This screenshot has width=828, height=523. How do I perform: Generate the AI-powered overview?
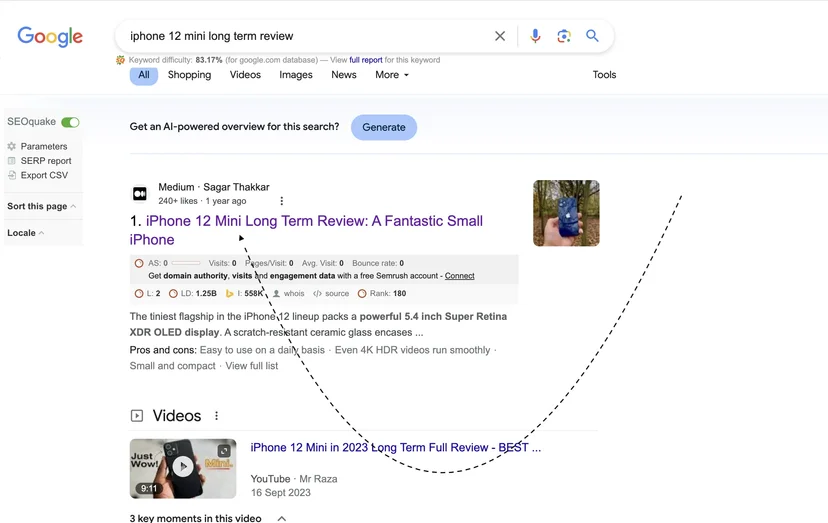click(x=384, y=127)
